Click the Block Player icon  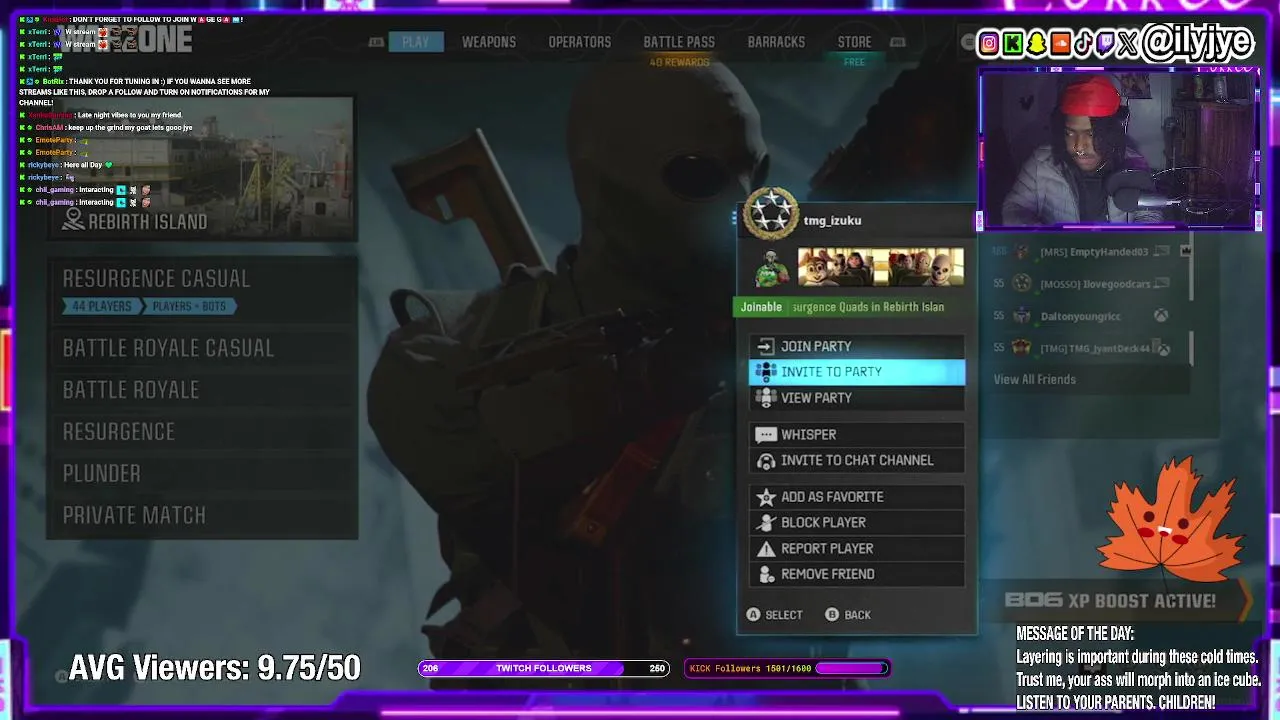tap(766, 522)
